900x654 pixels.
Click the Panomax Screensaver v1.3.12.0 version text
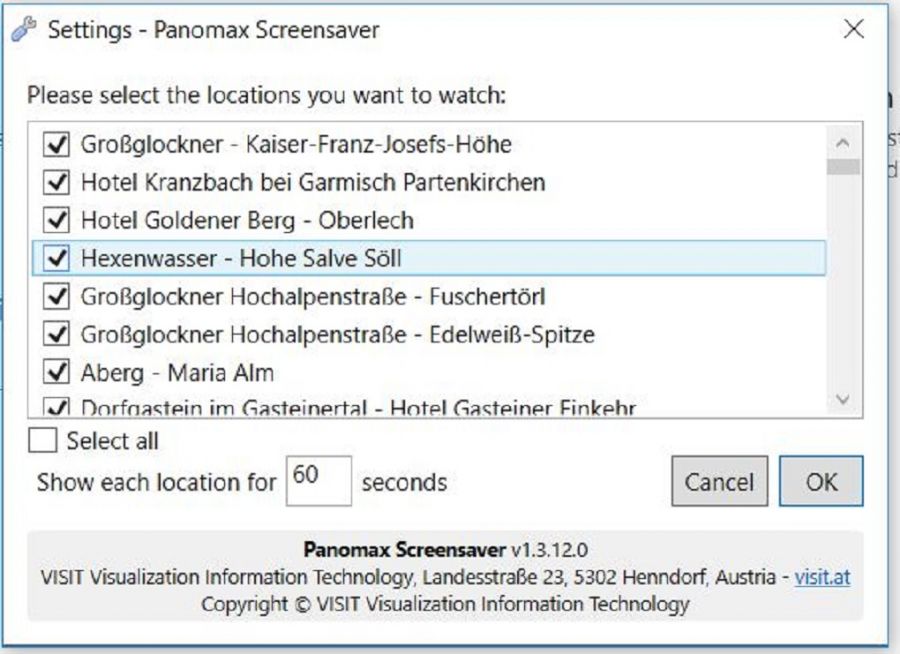445,549
